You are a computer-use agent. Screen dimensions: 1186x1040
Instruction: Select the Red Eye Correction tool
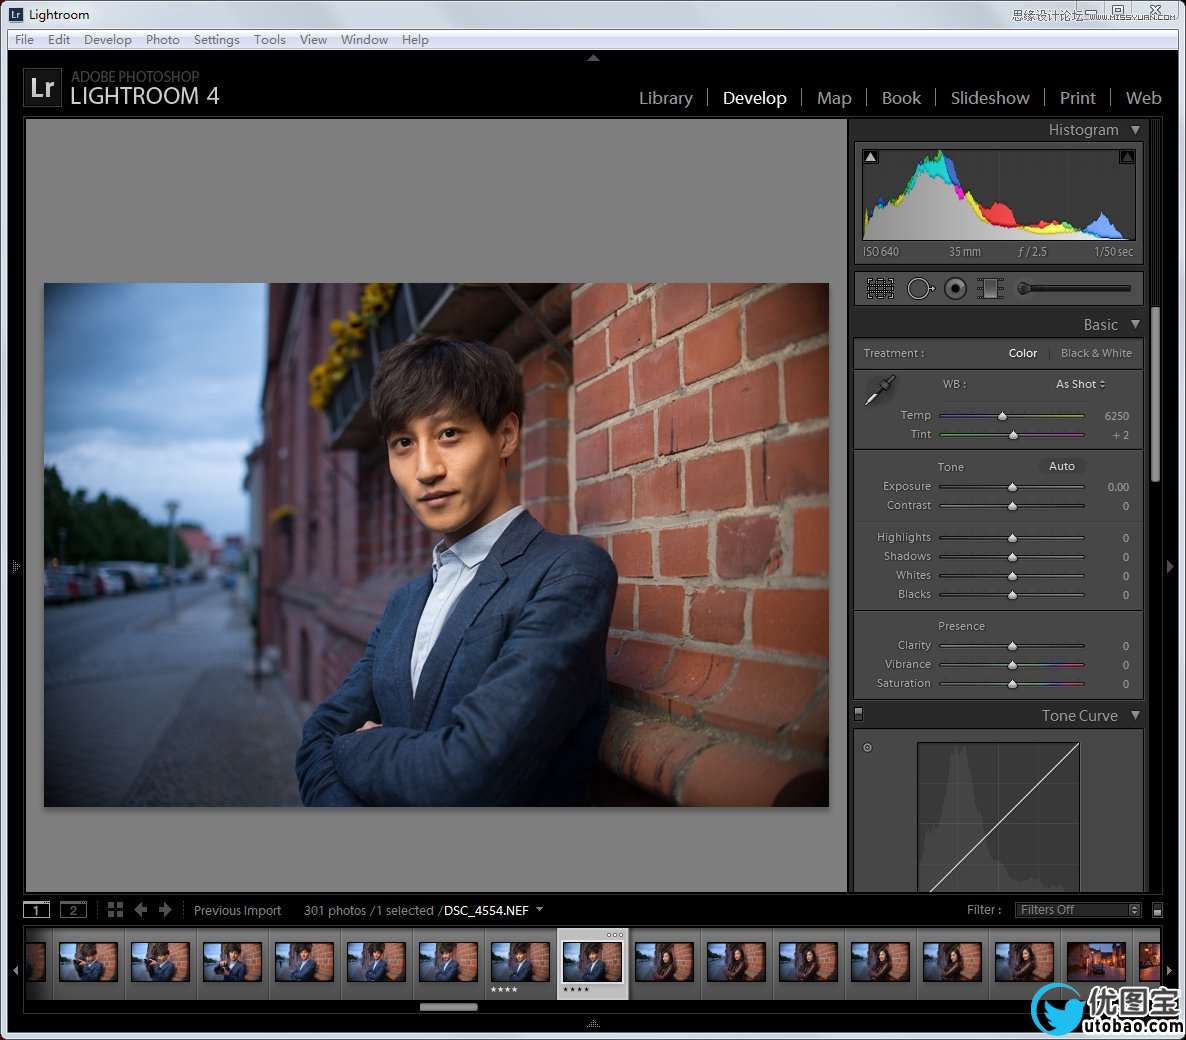(x=955, y=288)
